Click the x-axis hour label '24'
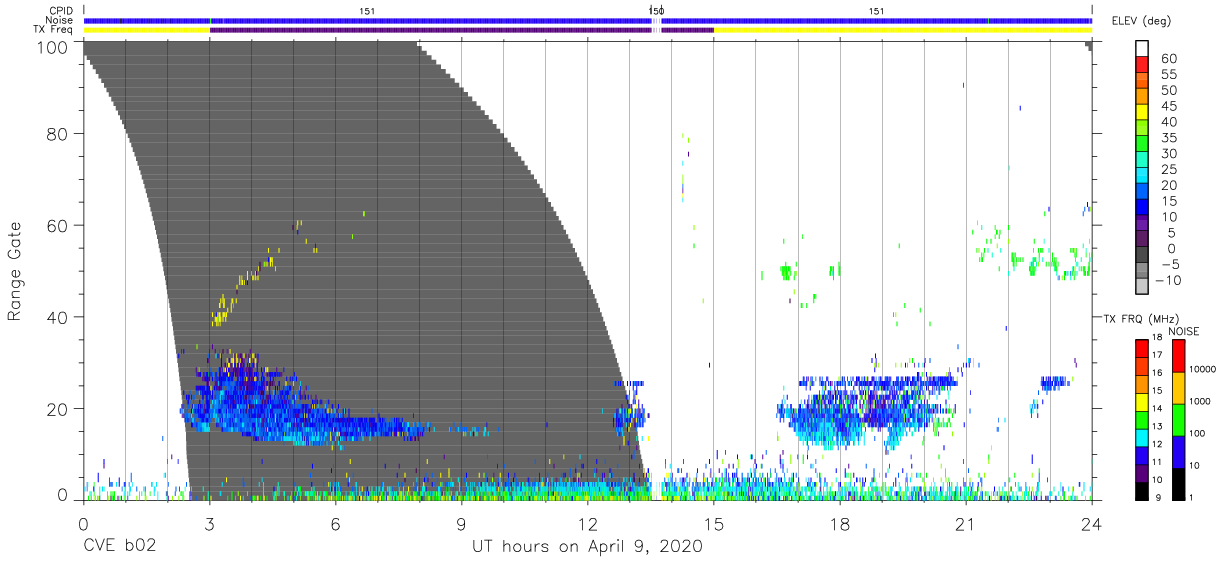This screenshot has height=567, width=1228. [x=1092, y=523]
